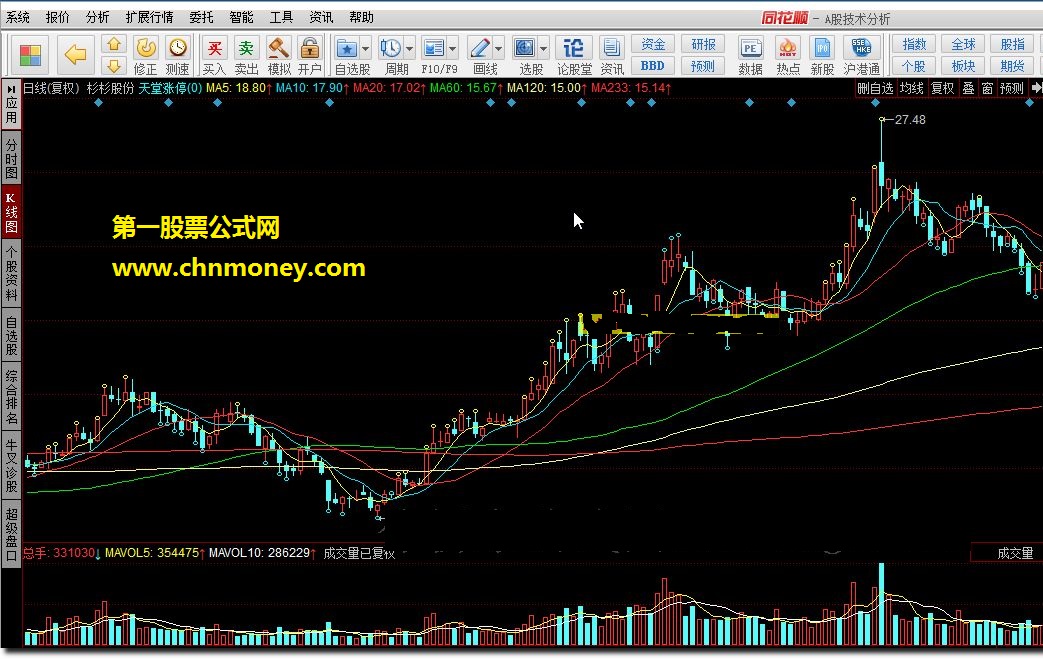Open the 资讯 news document icon
This screenshot has height=659, width=1043.
[x=611, y=55]
